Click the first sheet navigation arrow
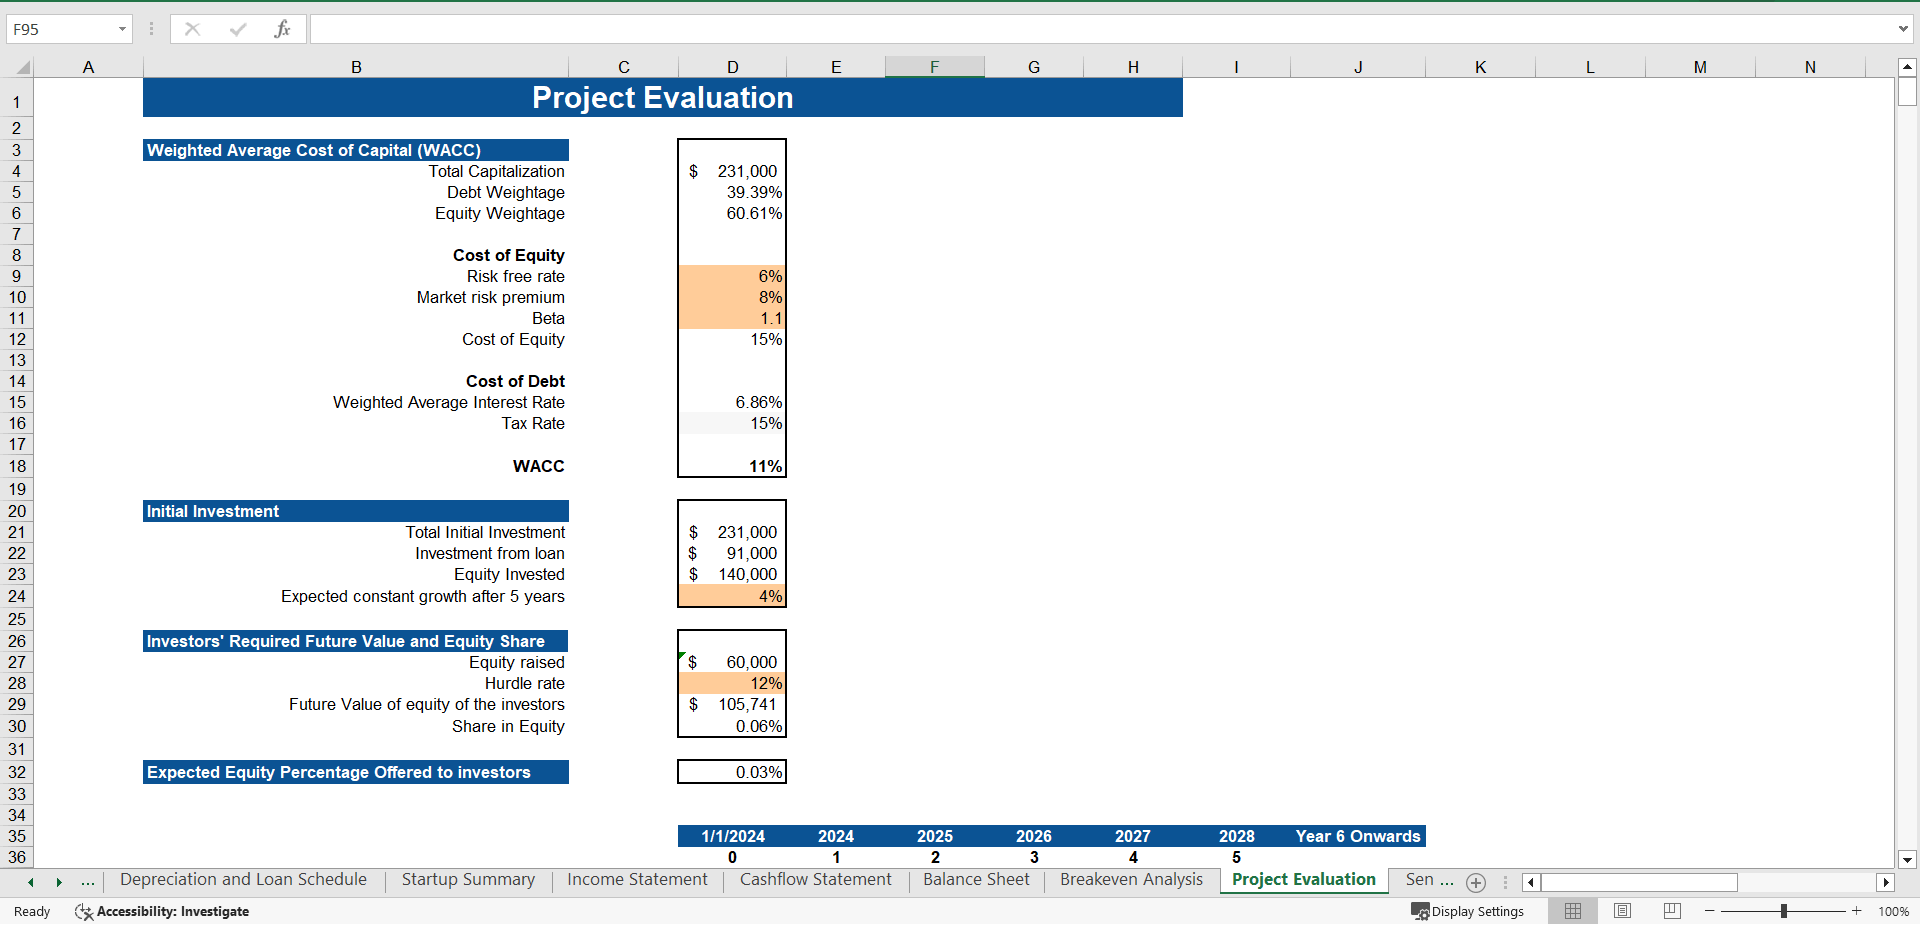This screenshot has height=926, width=1920. 29,882
